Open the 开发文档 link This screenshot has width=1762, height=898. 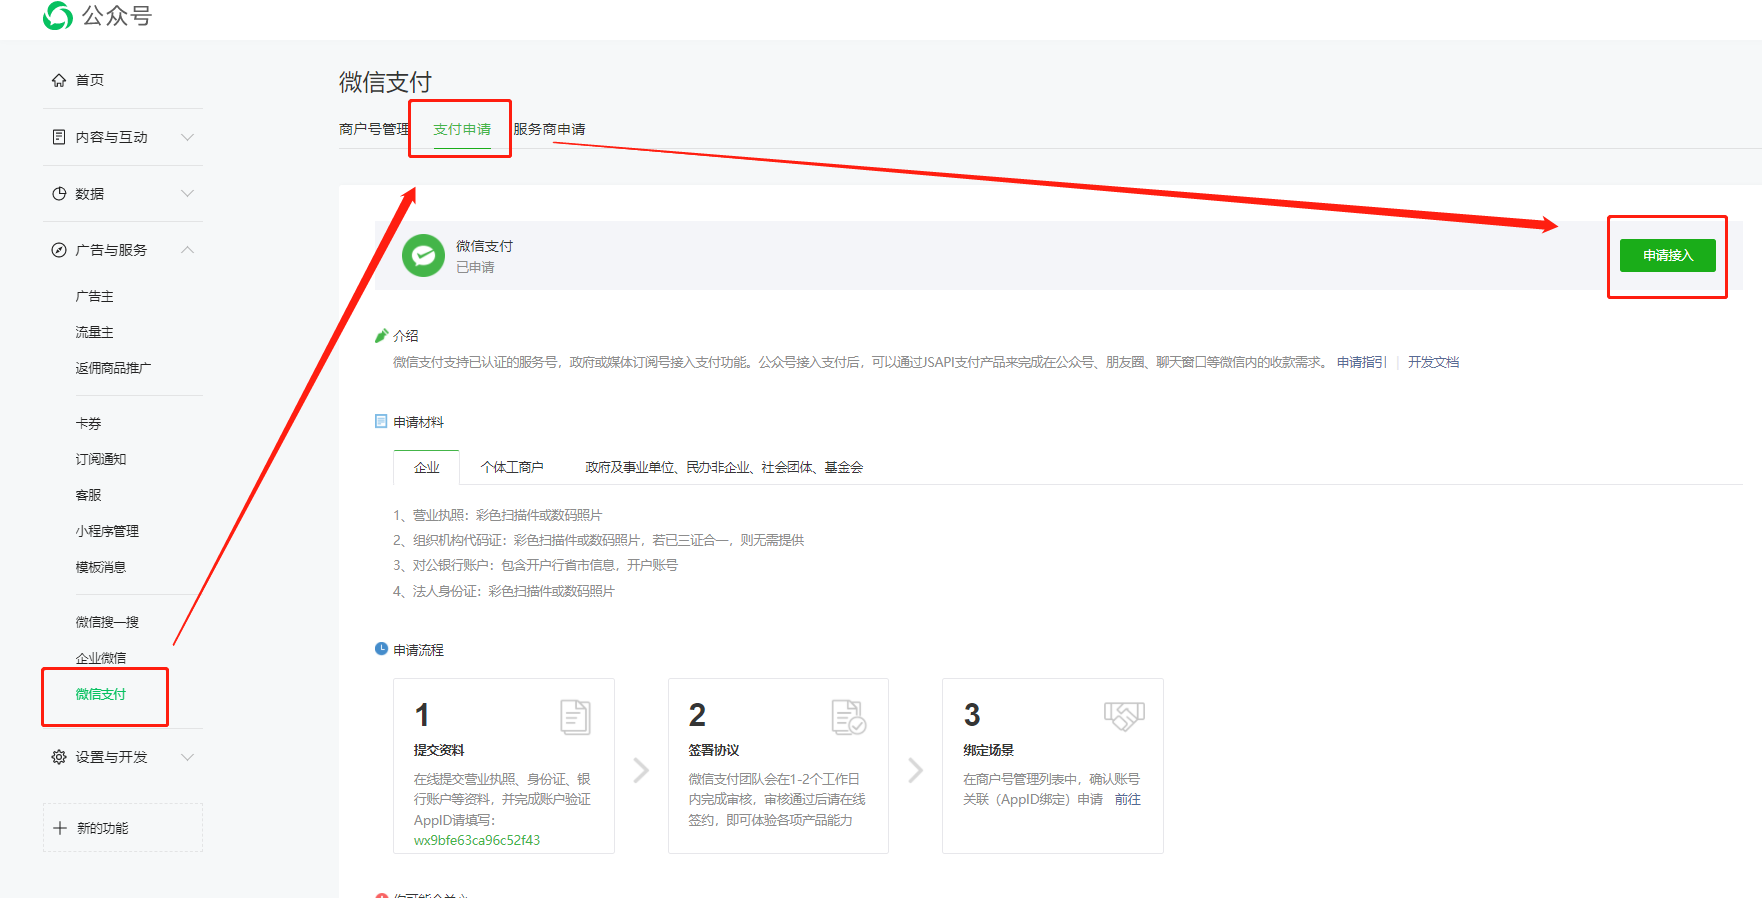1433,362
